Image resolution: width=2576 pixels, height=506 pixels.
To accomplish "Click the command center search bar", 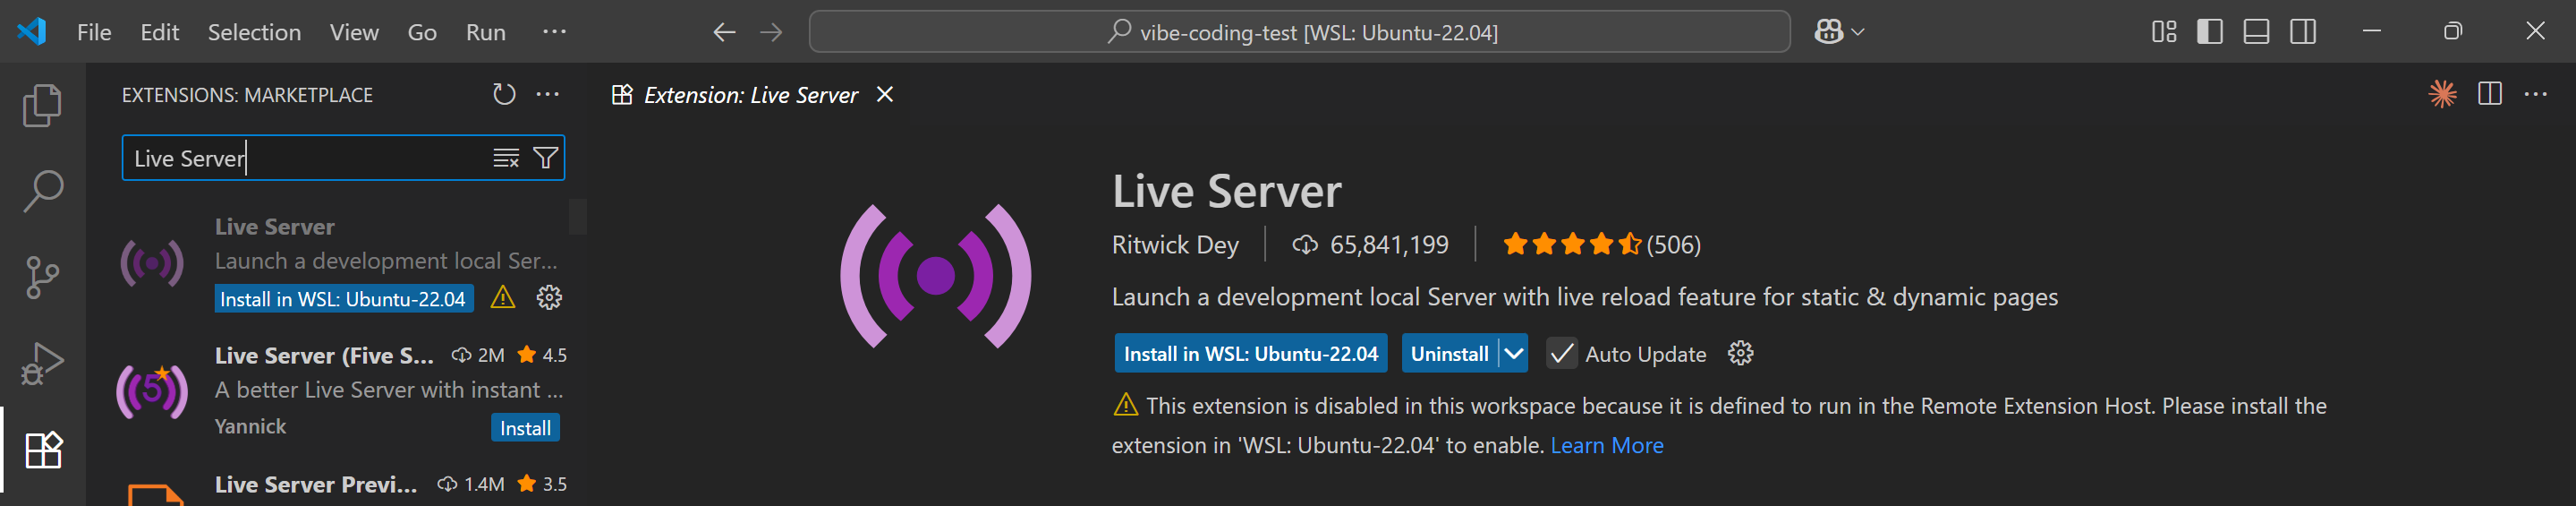I will click(x=1299, y=32).
